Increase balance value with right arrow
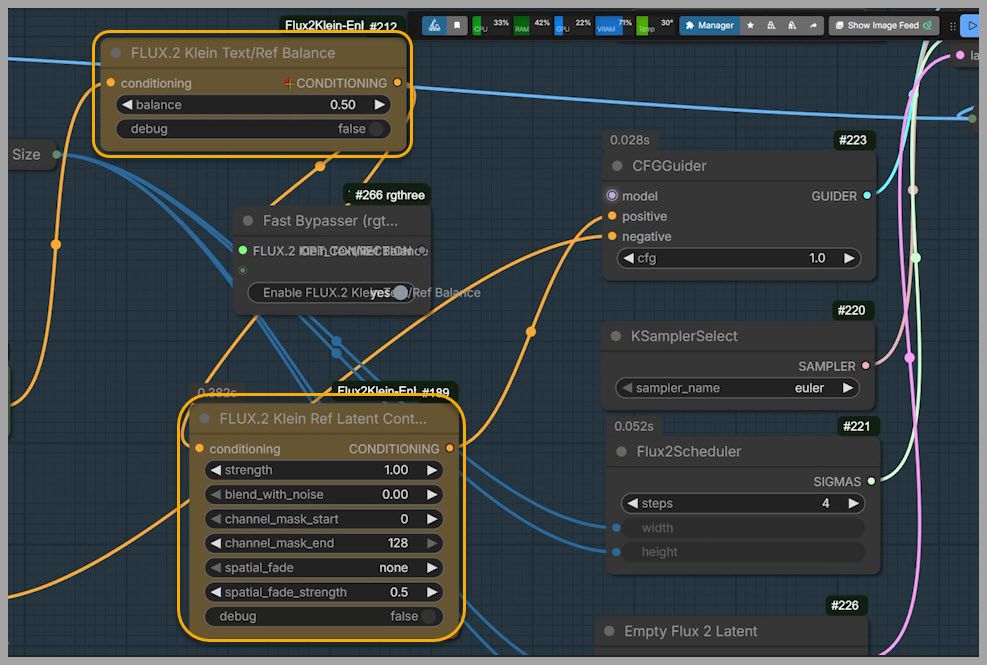 (x=379, y=105)
